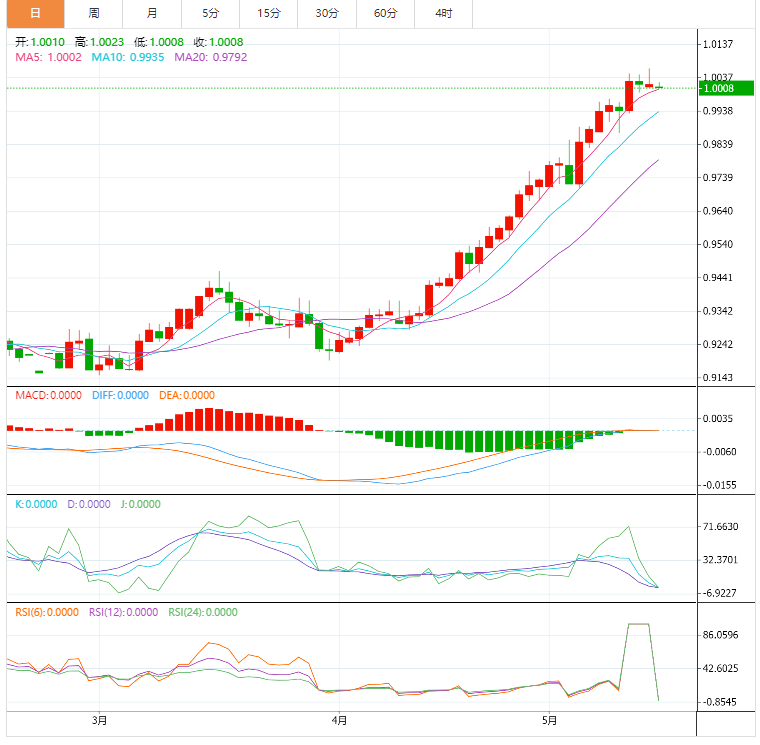Select the 周 (weekly) period tab
The height and width of the screenshot is (745, 760).
tap(93, 13)
